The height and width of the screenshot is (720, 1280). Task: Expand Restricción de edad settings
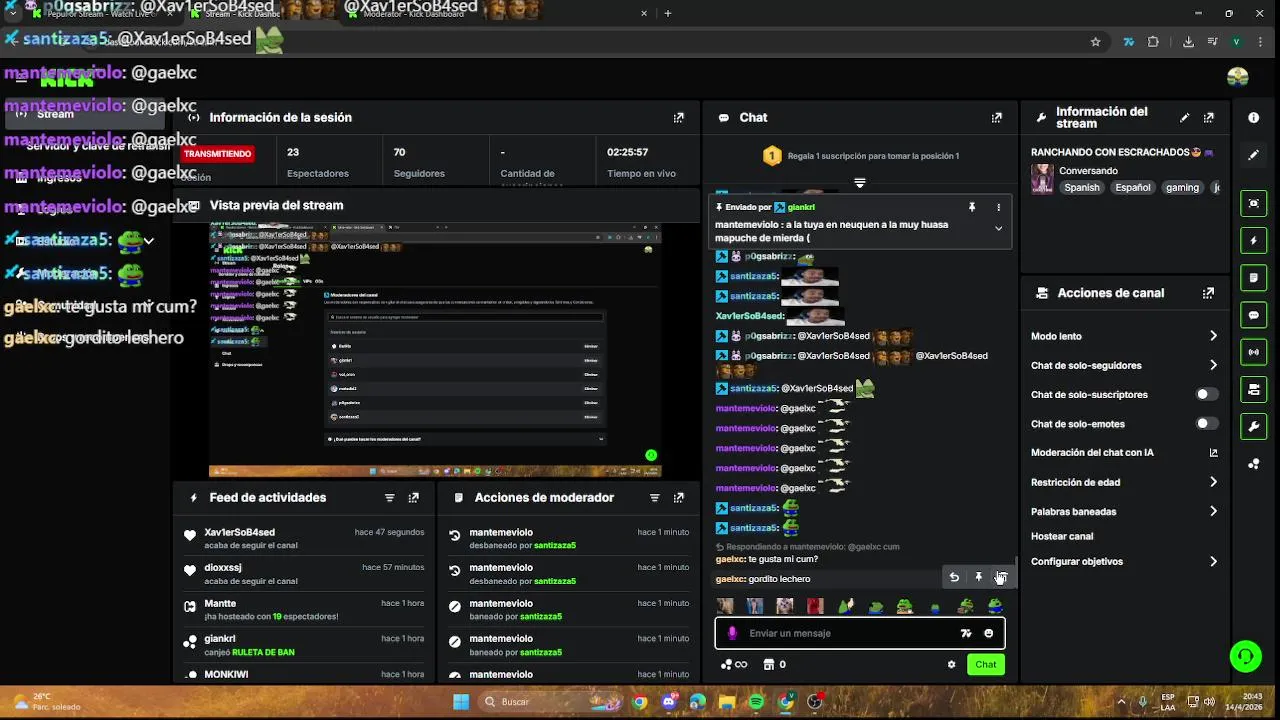point(1124,482)
